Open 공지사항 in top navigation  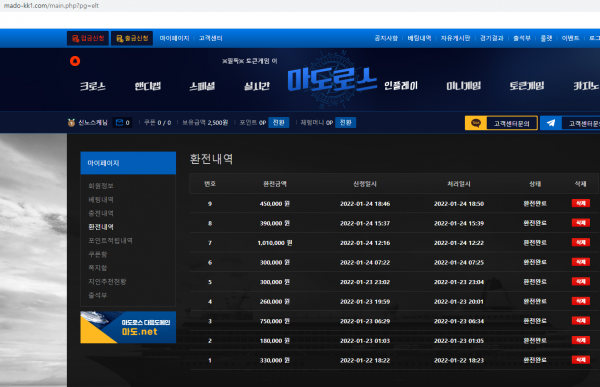click(386, 38)
